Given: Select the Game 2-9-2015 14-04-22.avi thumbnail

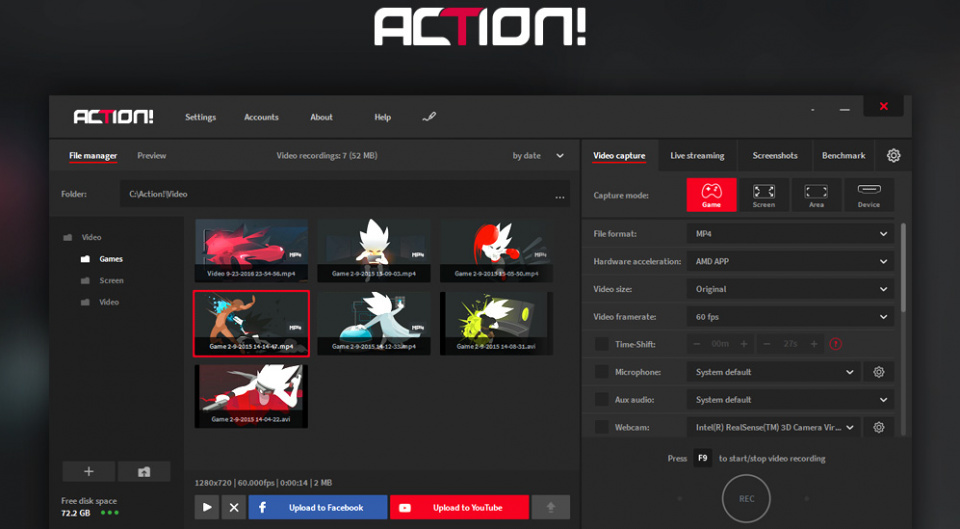Looking at the screenshot, I should pyautogui.click(x=251, y=396).
